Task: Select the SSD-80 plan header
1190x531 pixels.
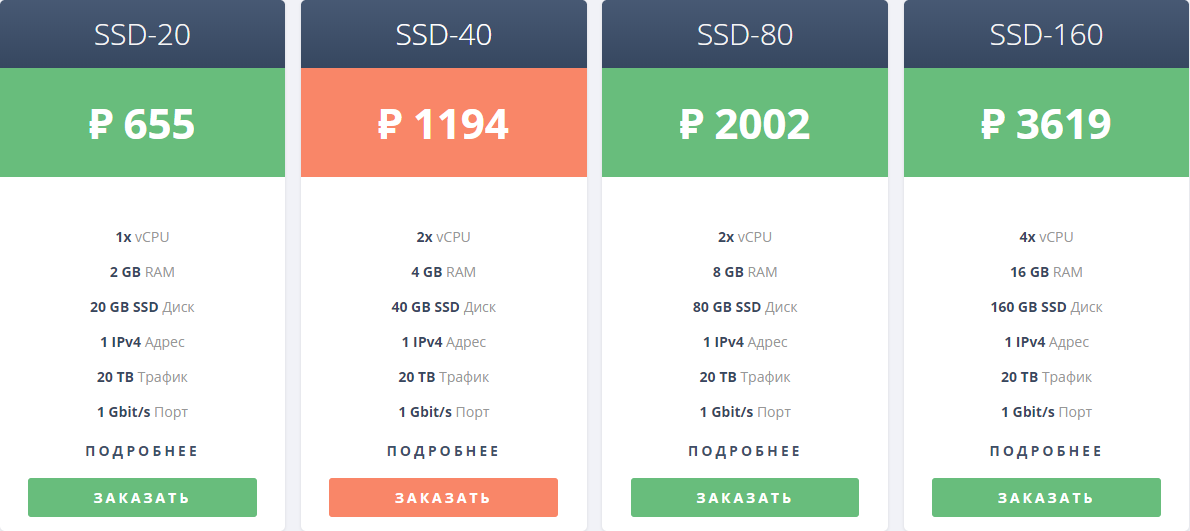Action: click(x=745, y=34)
